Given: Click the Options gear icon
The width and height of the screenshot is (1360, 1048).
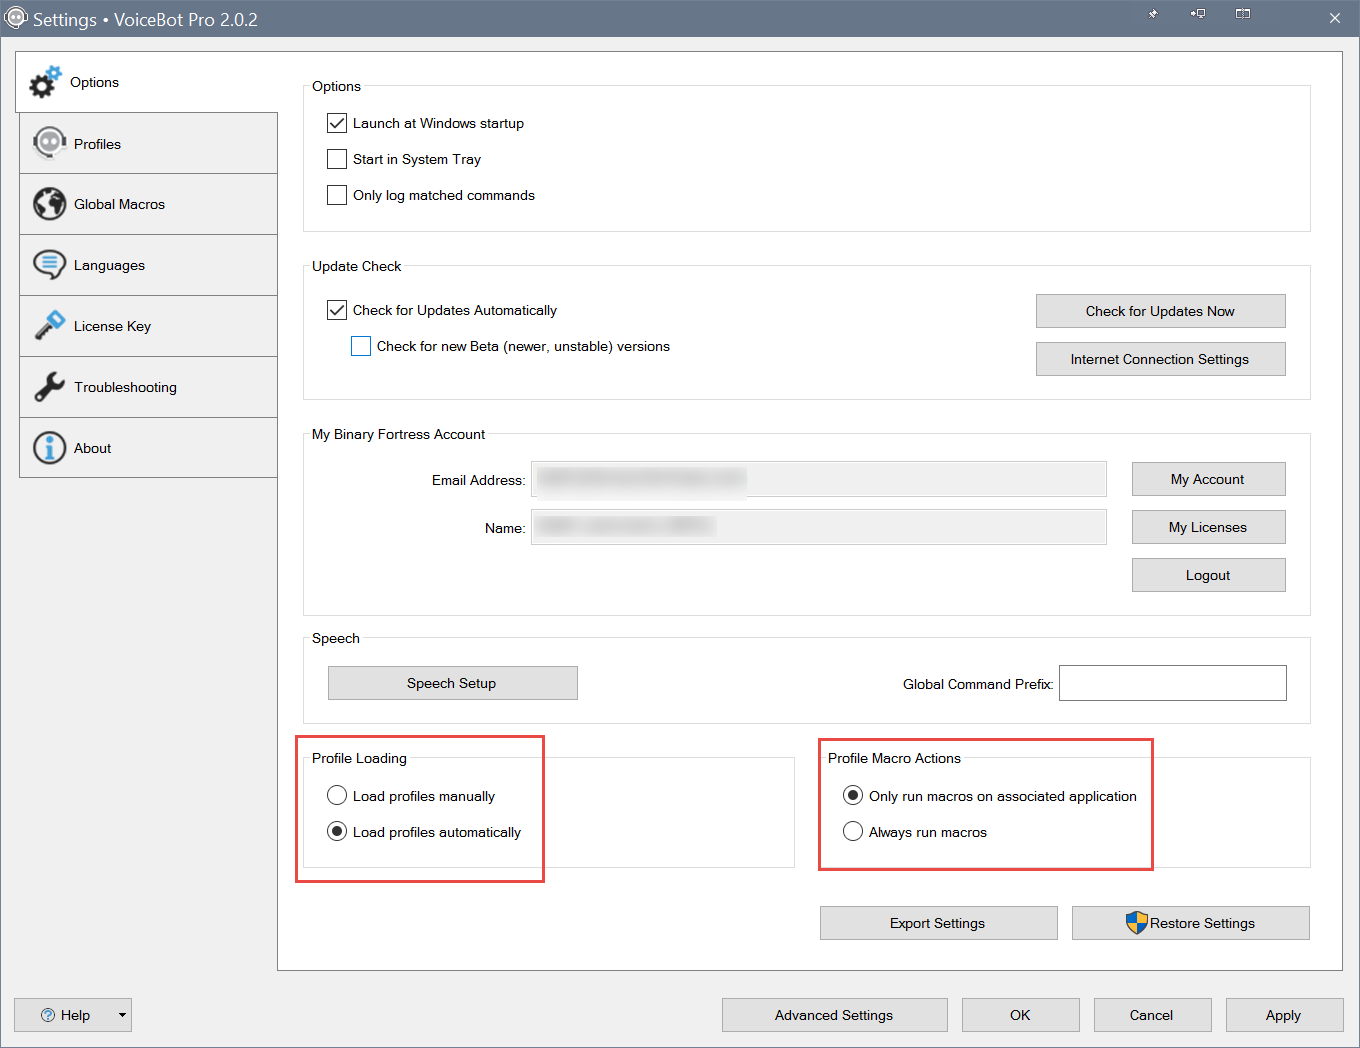Looking at the screenshot, I should (45, 82).
